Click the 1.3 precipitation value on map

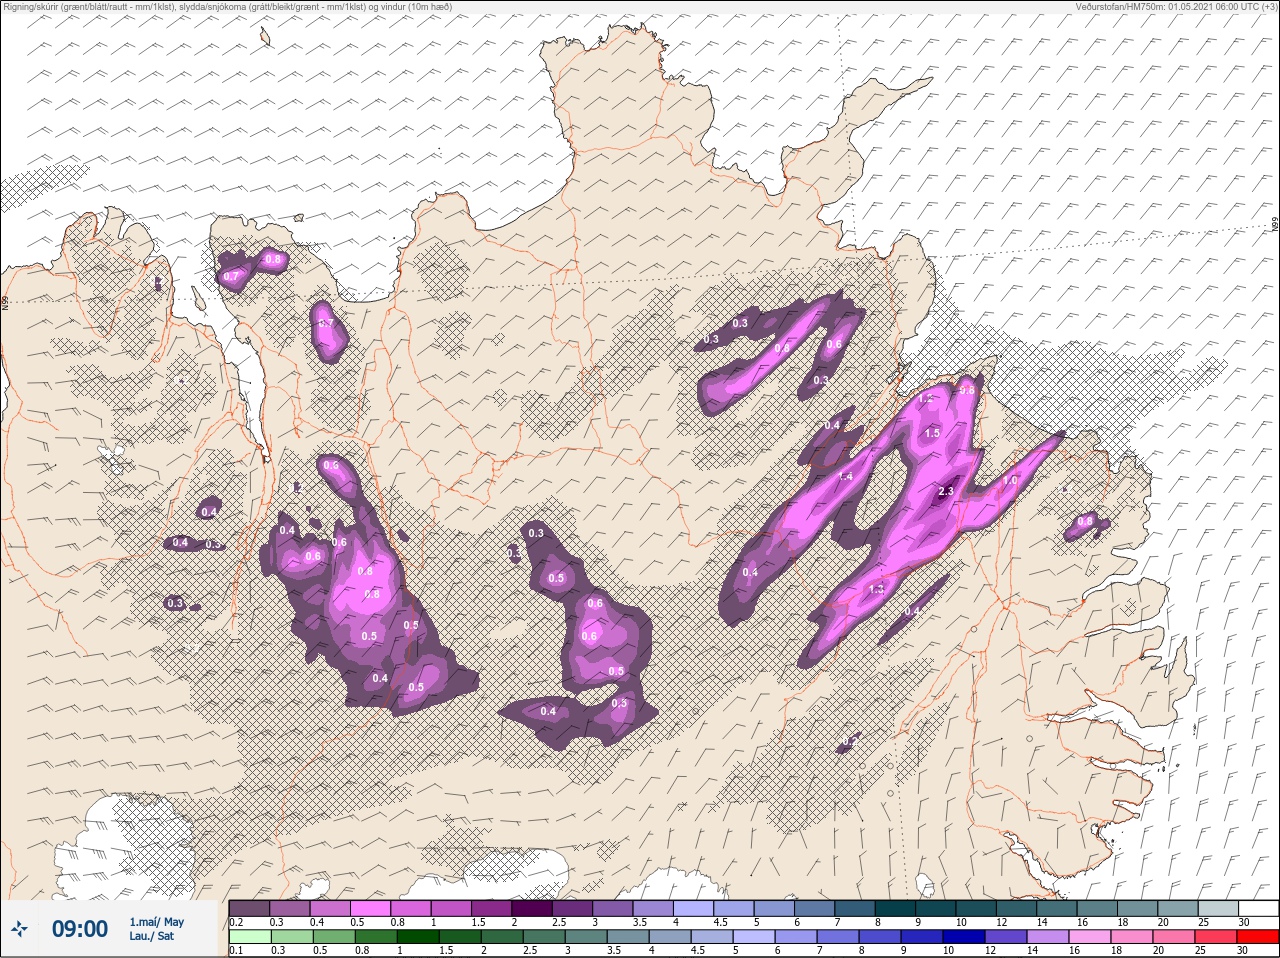877,589
